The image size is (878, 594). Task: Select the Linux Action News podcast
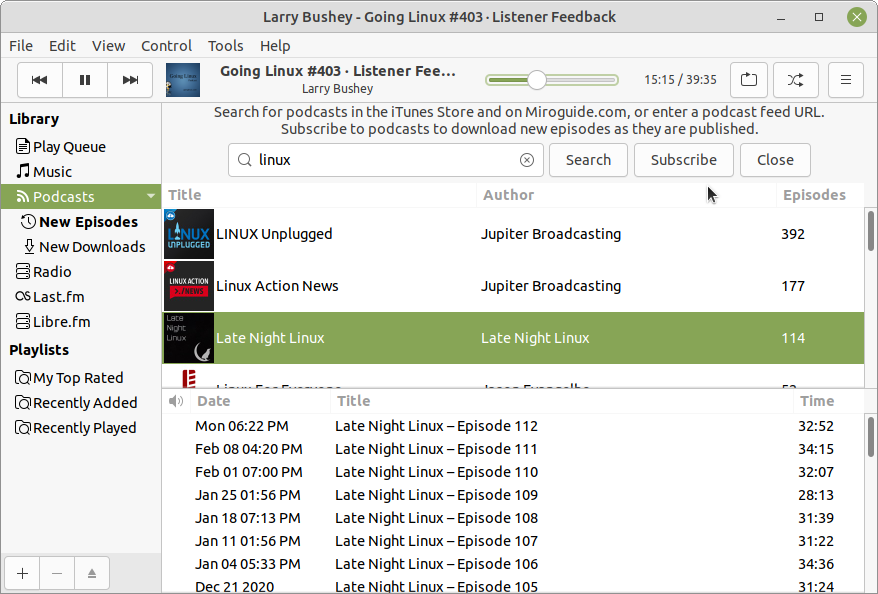click(x=513, y=286)
